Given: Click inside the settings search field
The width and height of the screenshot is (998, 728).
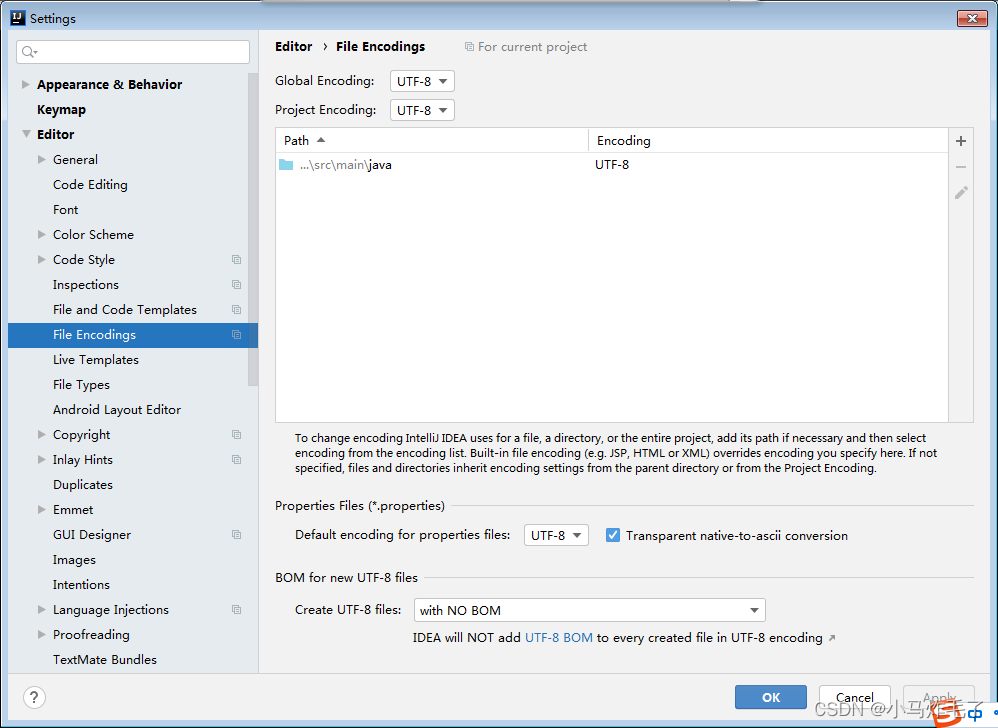Looking at the screenshot, I should point(133,52).
